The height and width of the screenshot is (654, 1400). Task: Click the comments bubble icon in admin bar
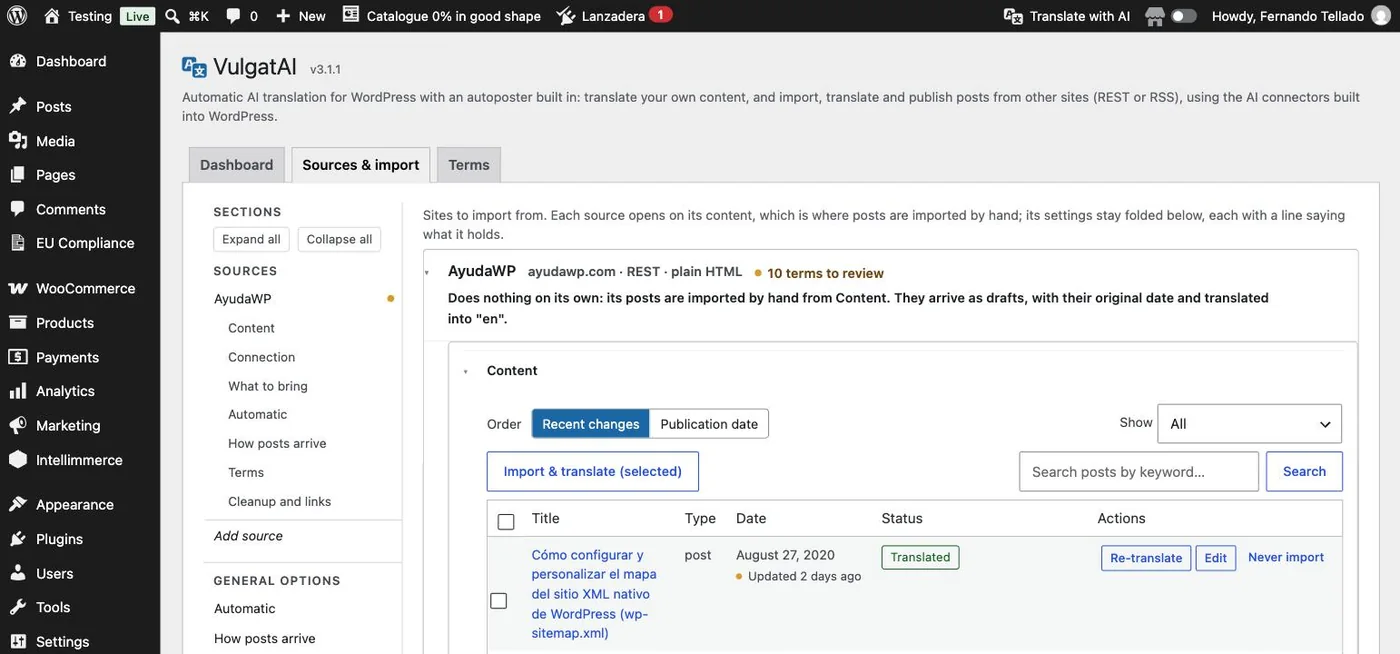233,16
